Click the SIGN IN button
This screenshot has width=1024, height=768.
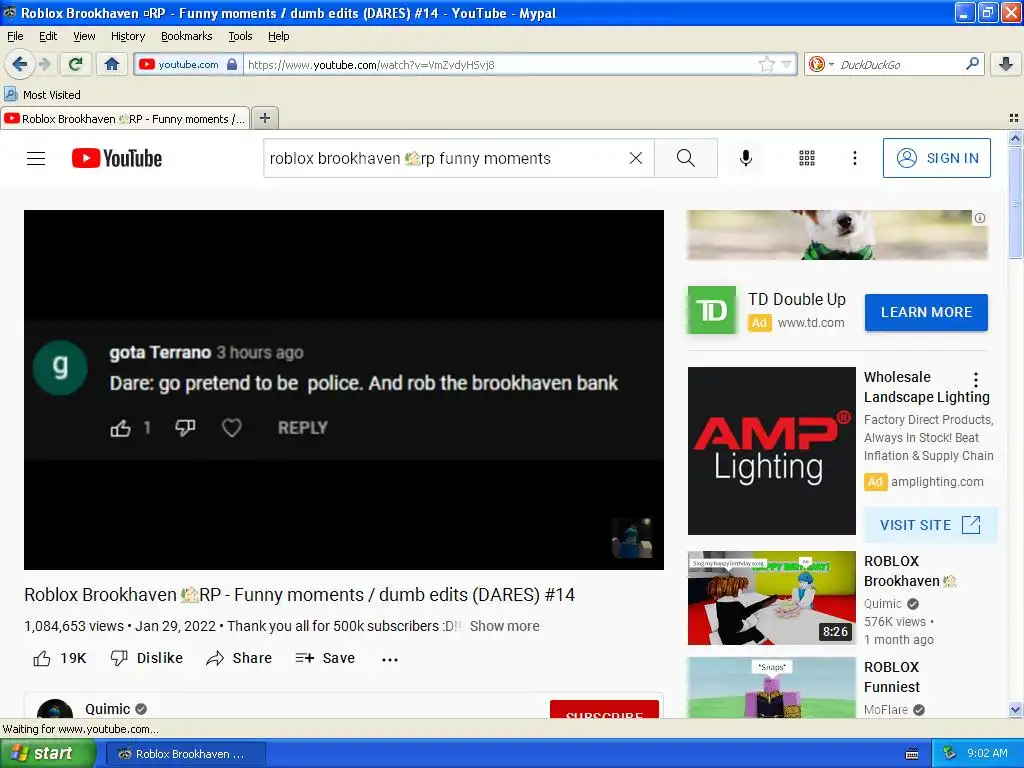936,158
